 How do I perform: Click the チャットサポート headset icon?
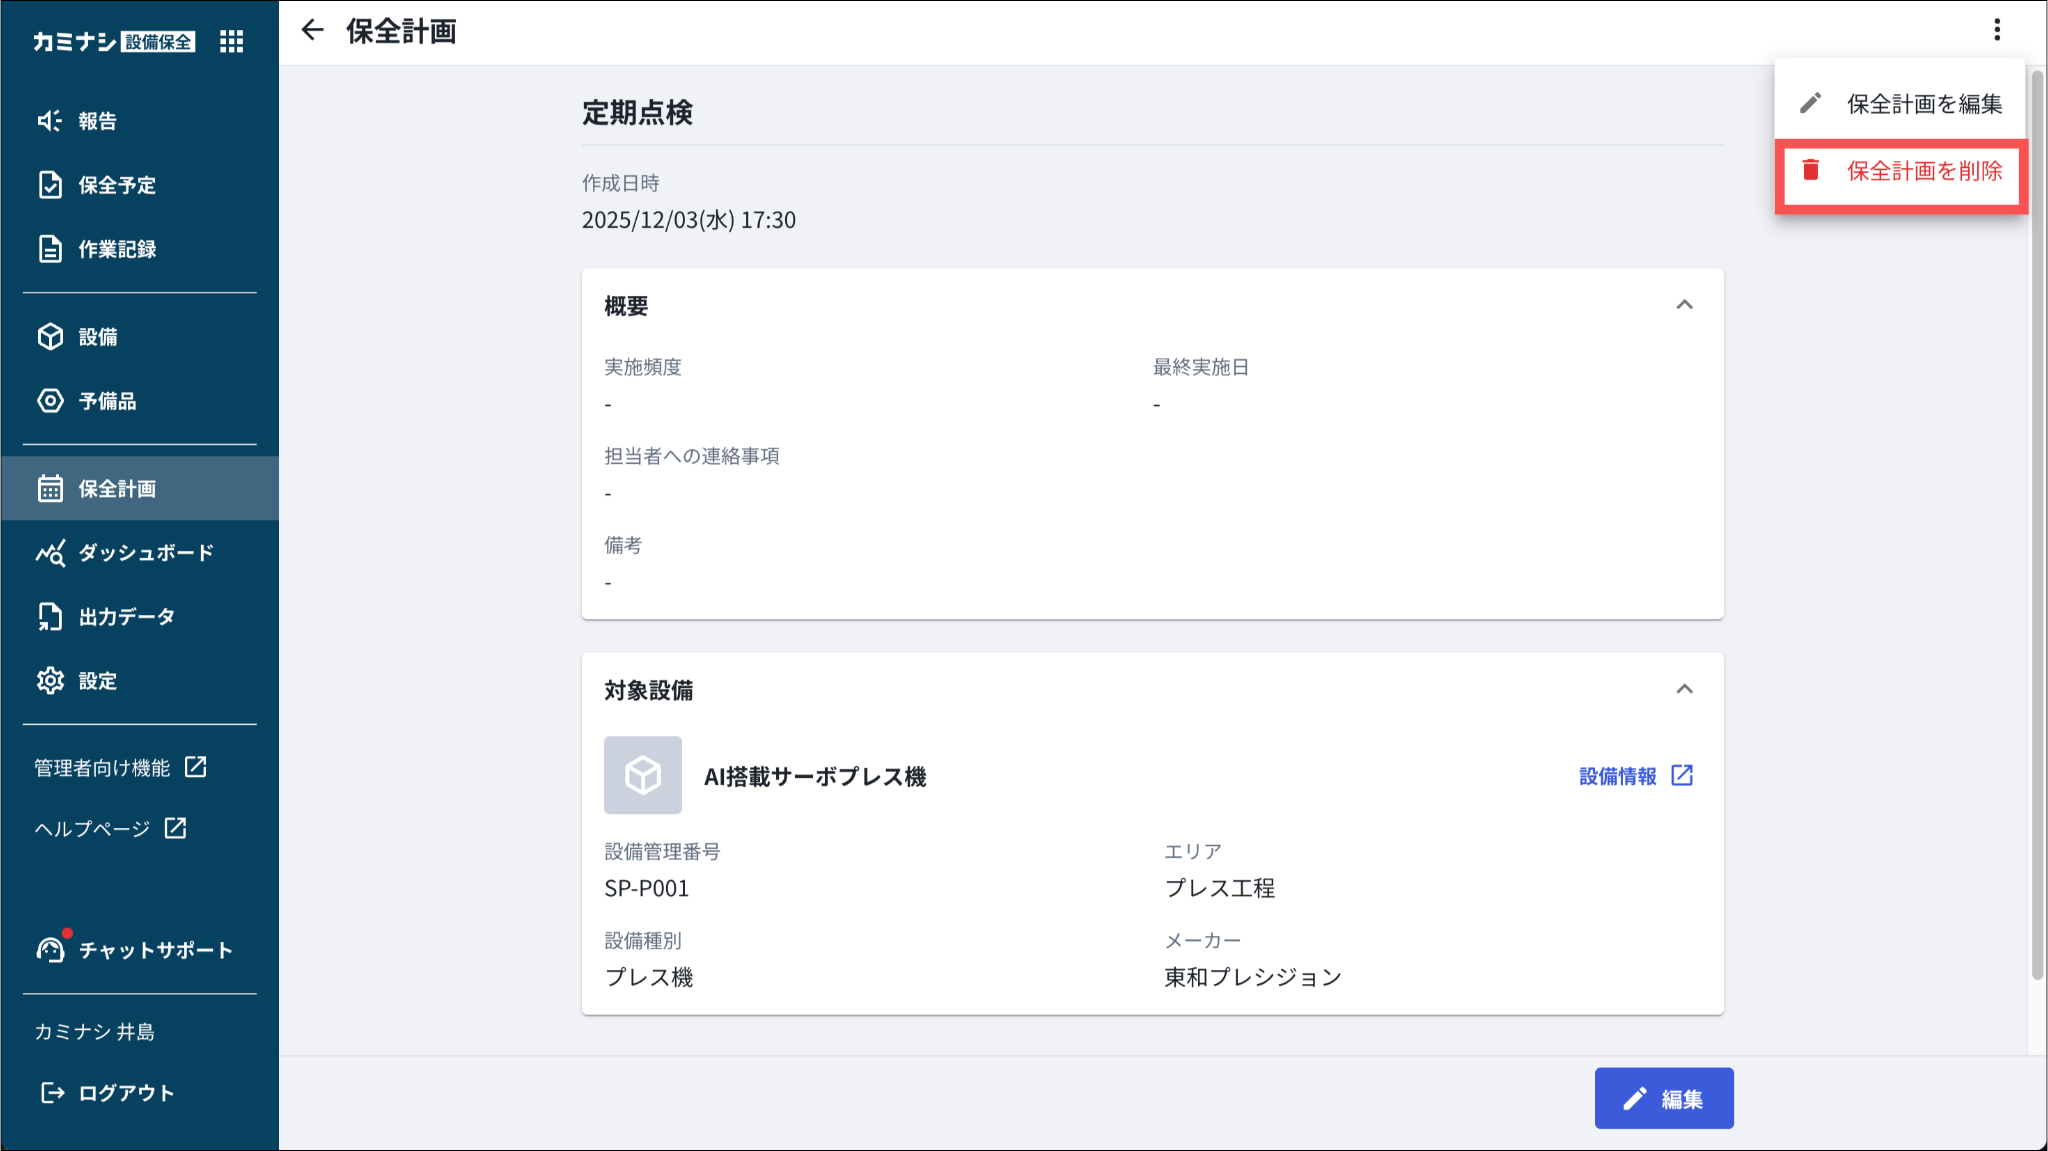click(x=50, y=949)
